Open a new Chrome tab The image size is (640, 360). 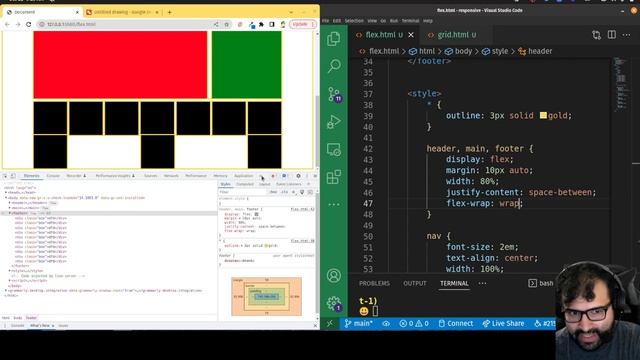click(x=169, y=12)
